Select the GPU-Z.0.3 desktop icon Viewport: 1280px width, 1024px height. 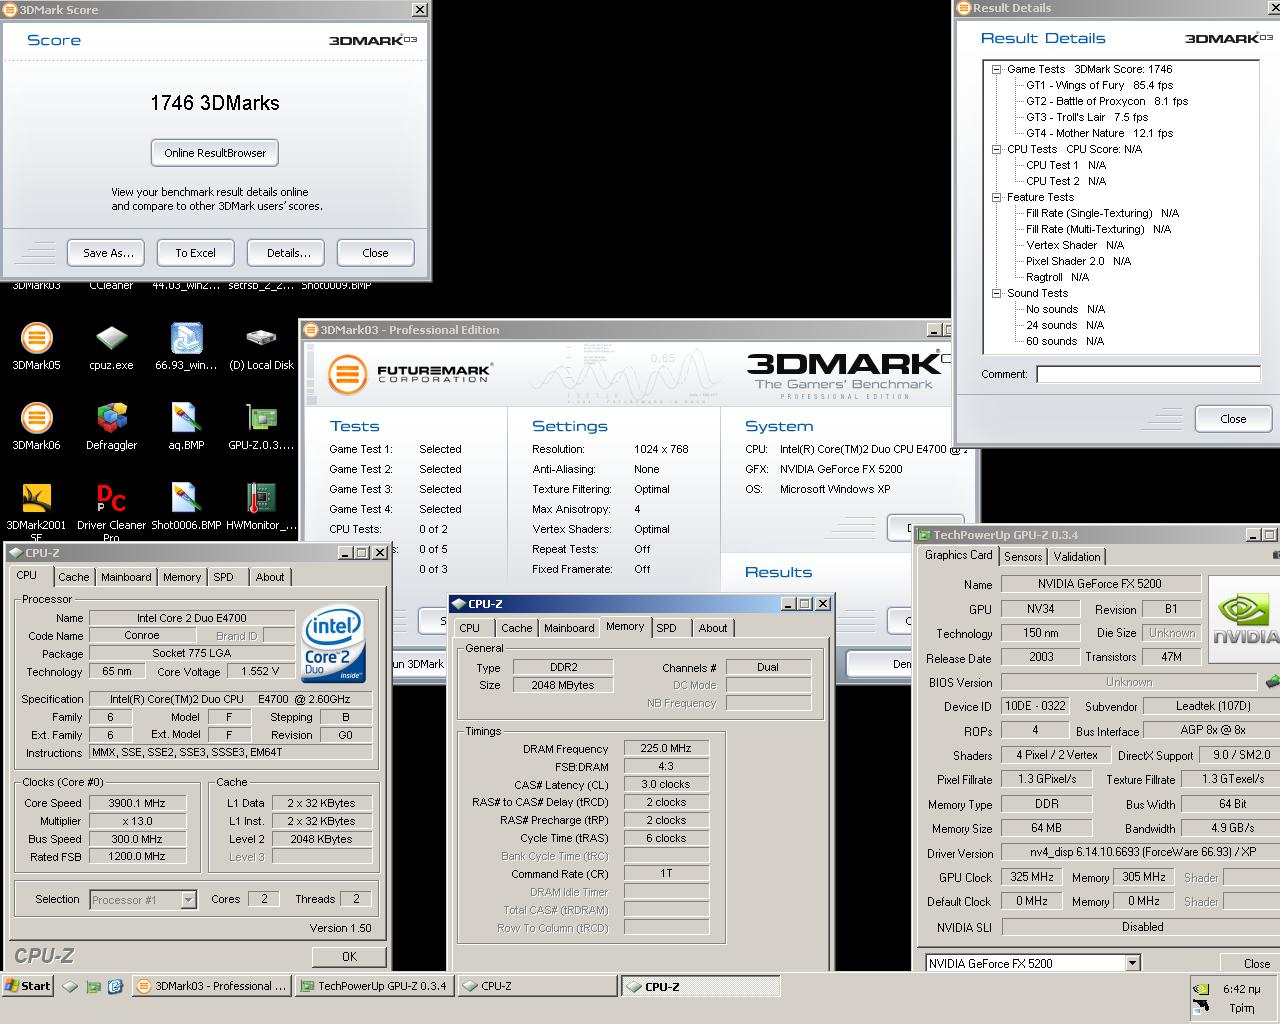pos(261,426)
